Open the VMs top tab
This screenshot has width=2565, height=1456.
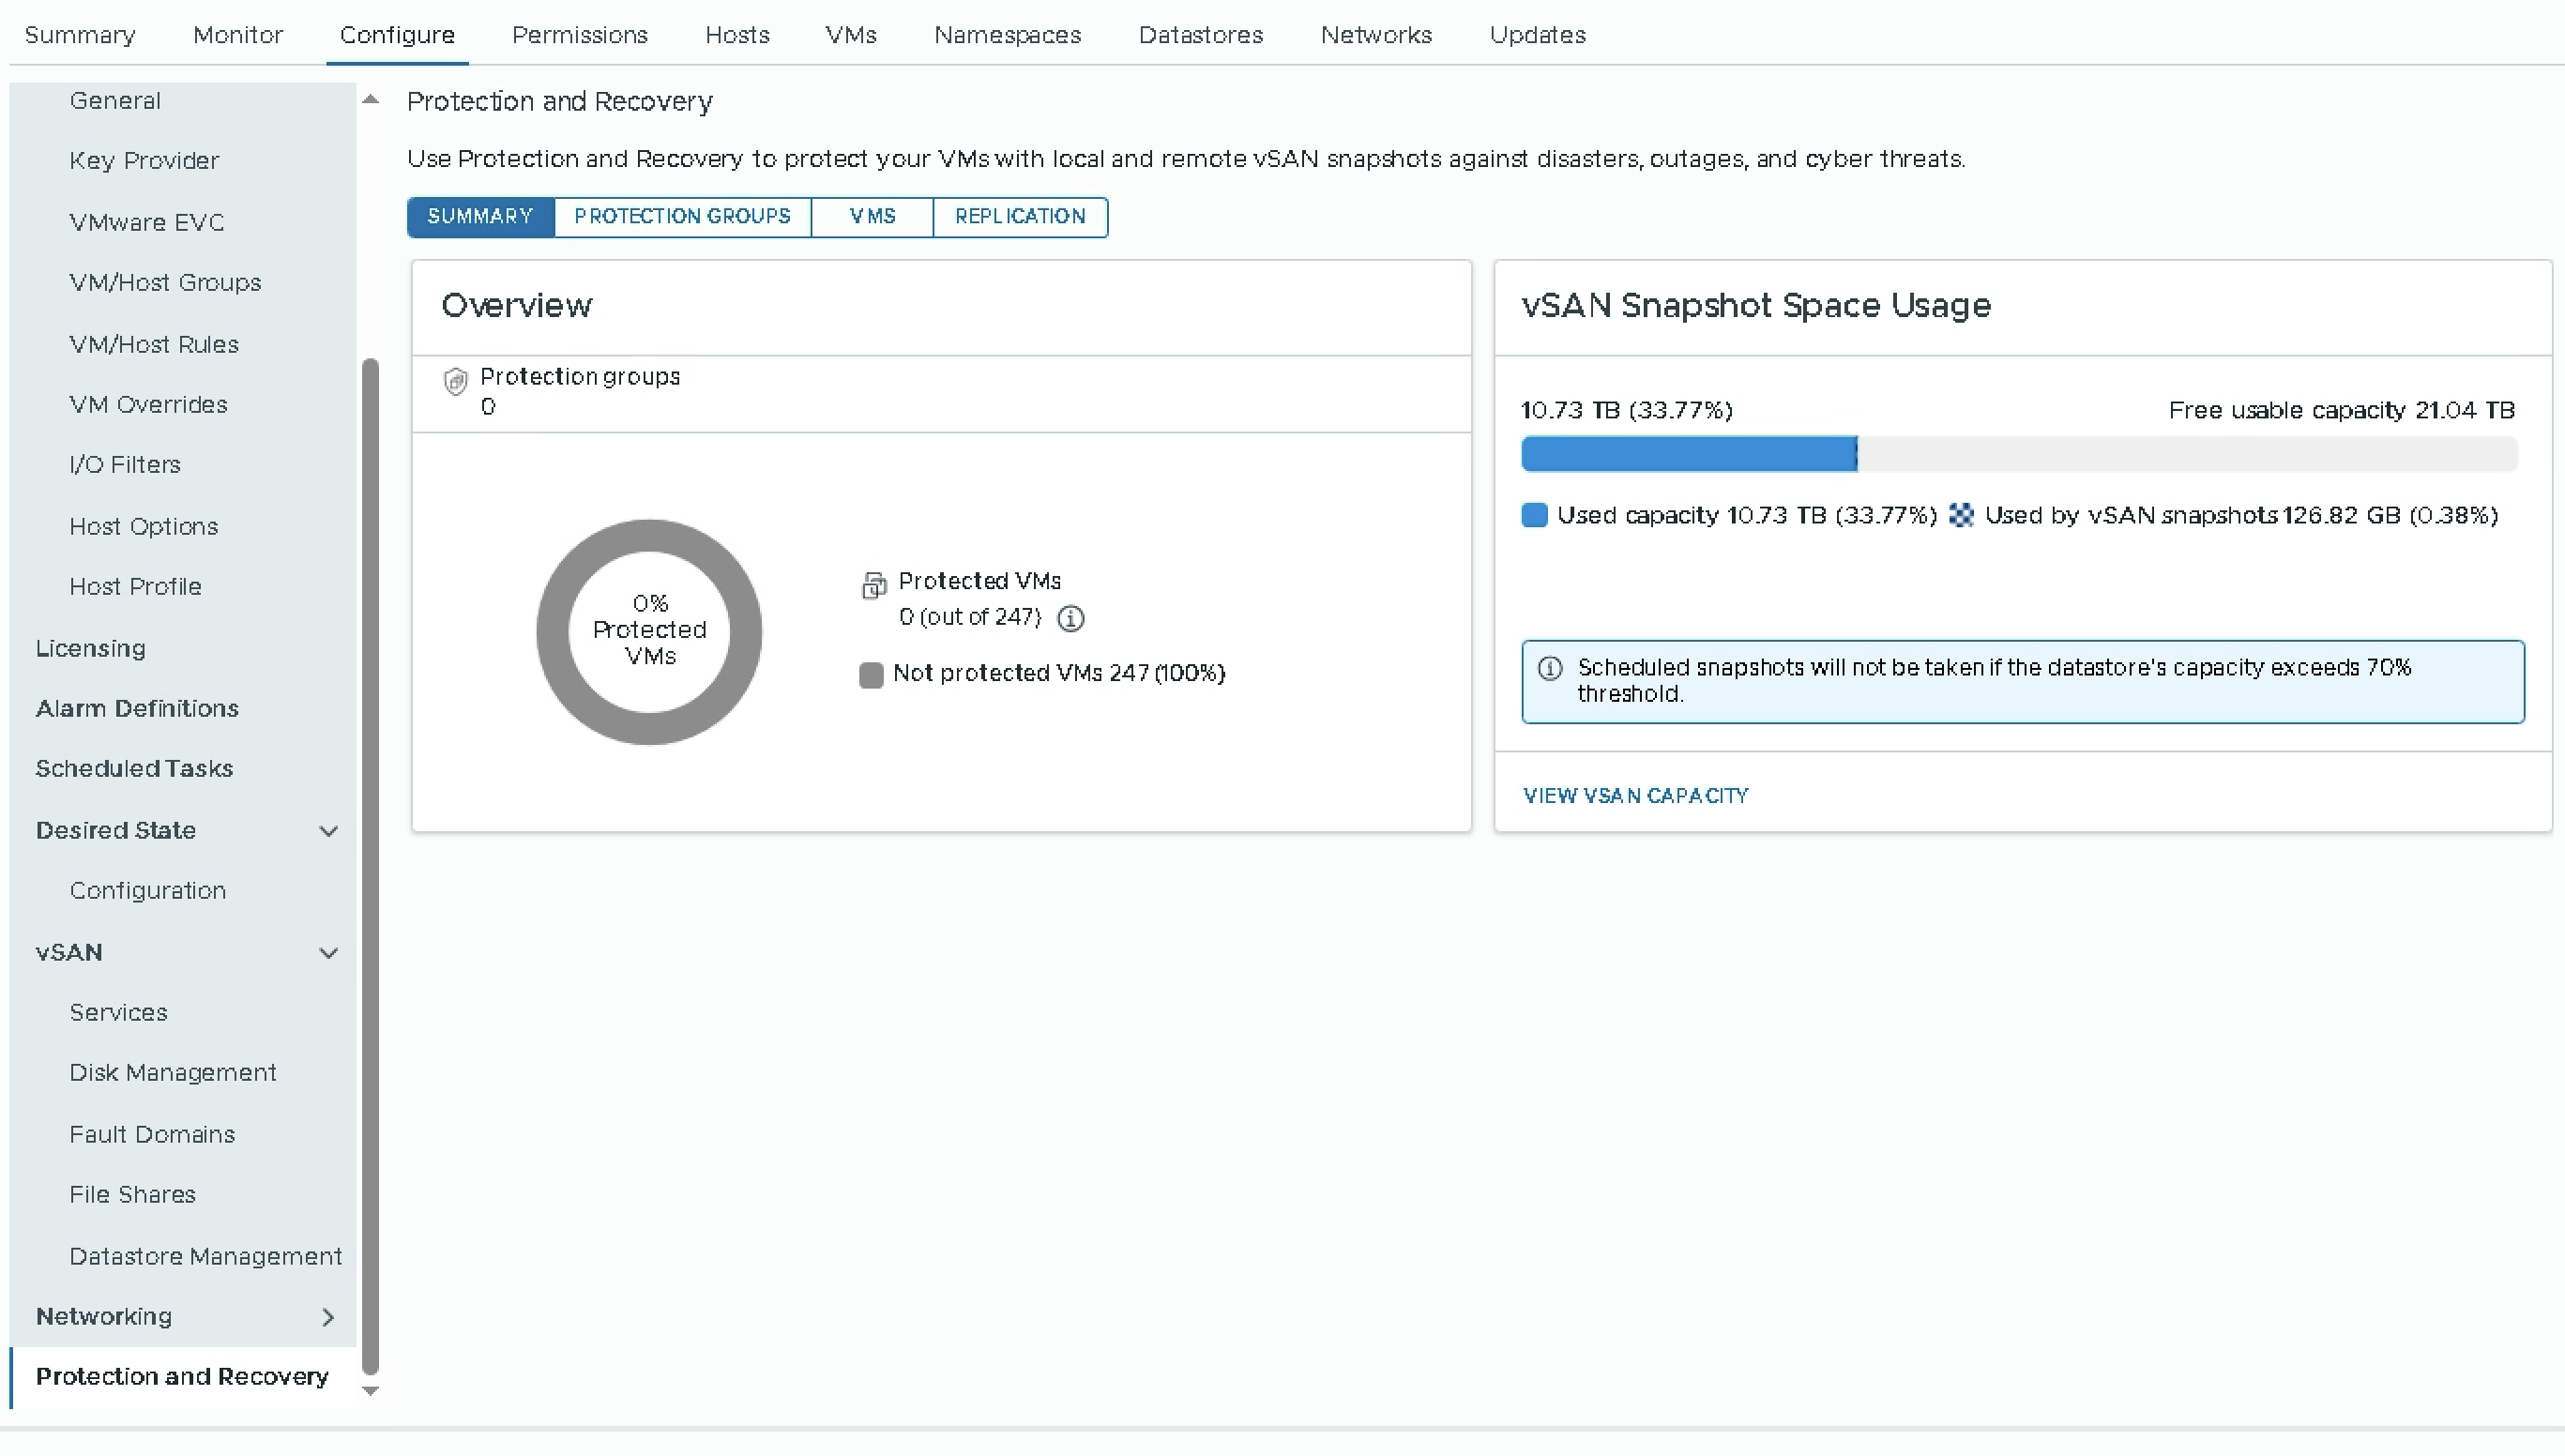pyautogui.click(x=851, y=35)
